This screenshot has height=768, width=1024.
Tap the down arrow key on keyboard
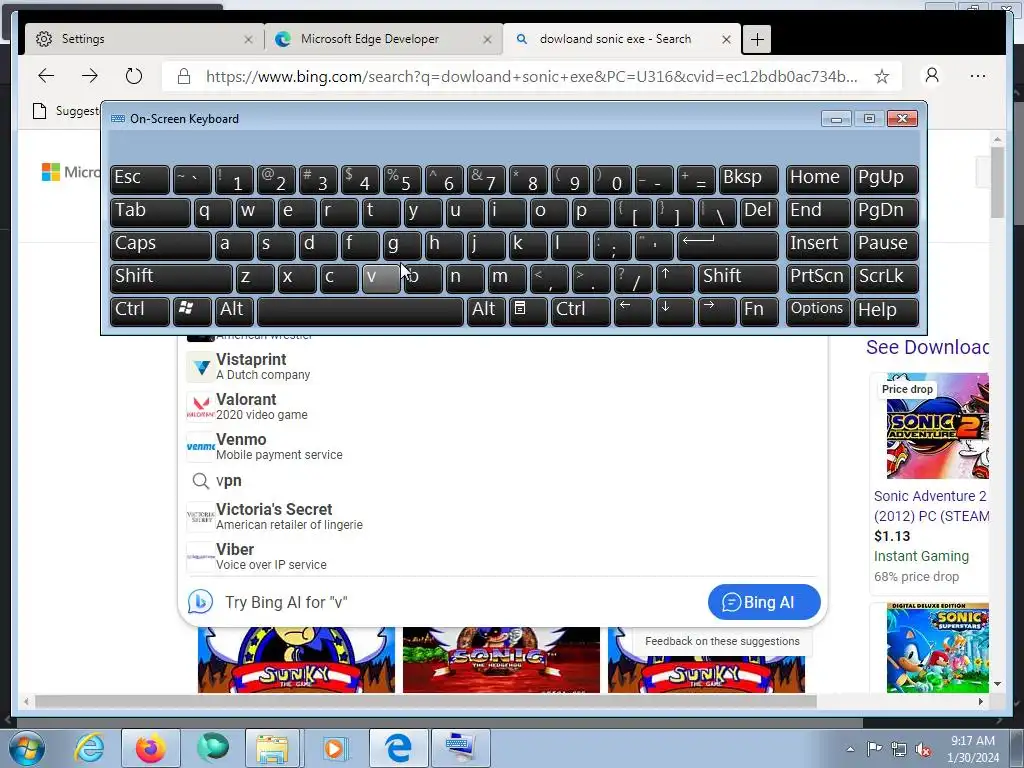tap(675, 310)
